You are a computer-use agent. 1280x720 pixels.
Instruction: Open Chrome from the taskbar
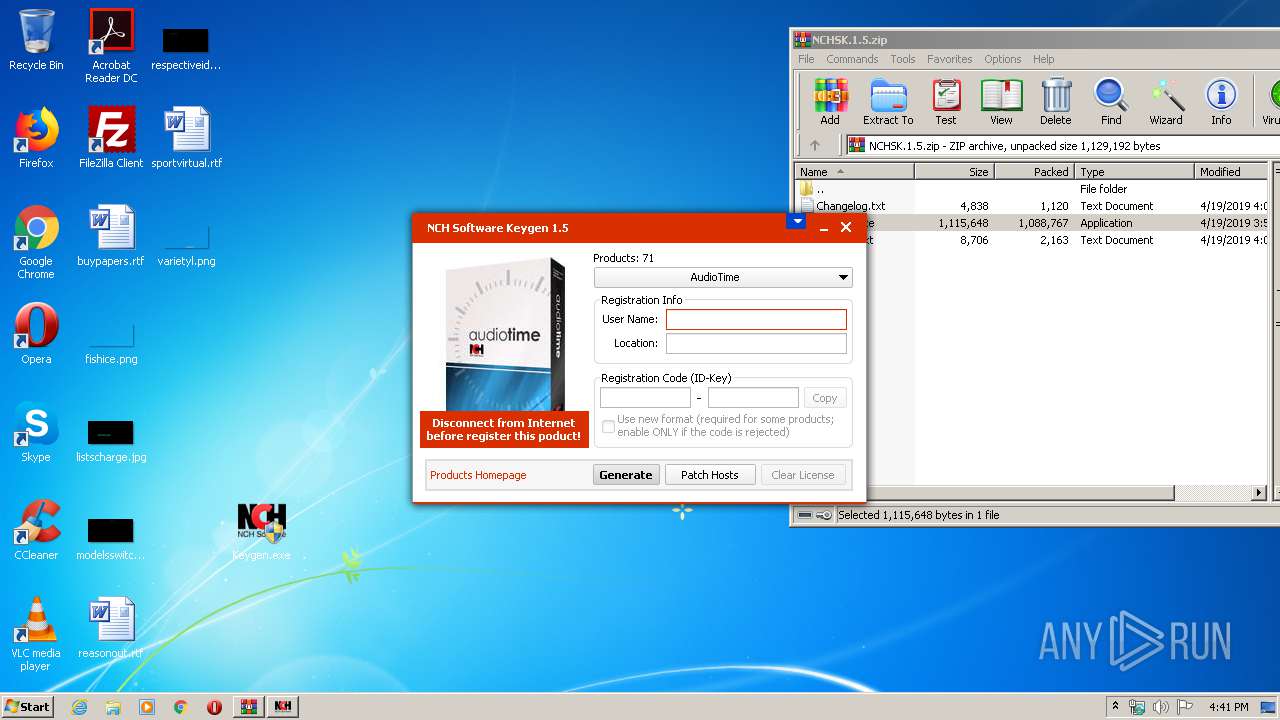(x=181, y=707)
